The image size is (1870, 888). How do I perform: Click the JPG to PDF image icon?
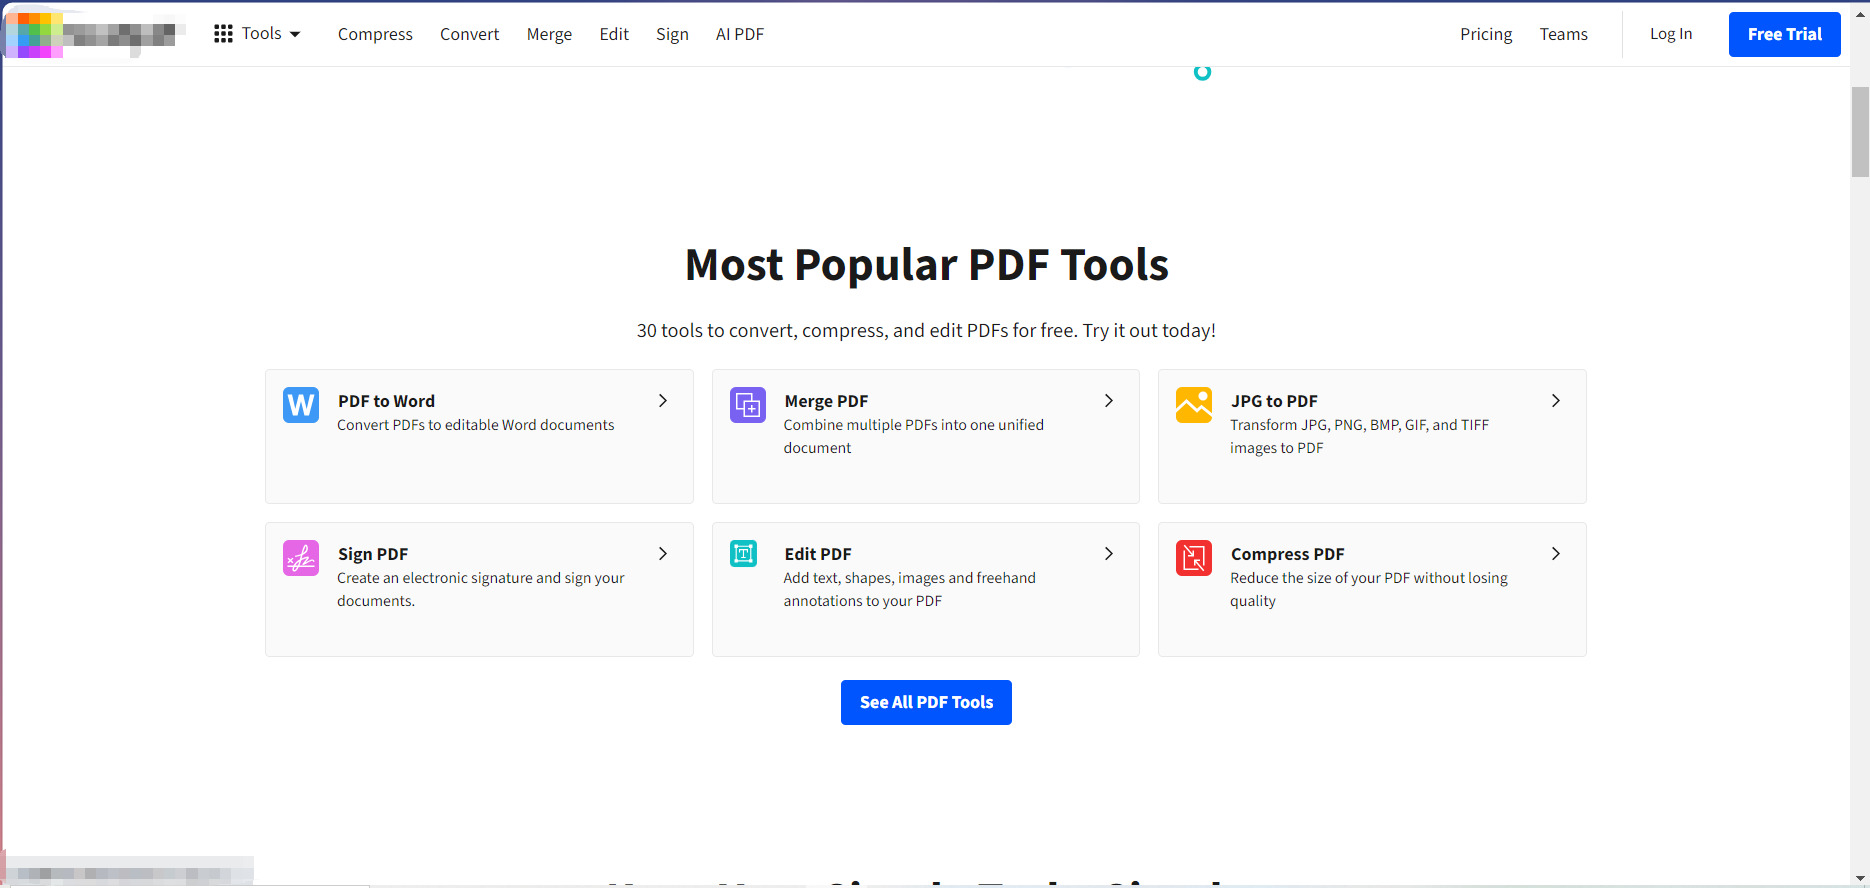[x=1194, y=405]
